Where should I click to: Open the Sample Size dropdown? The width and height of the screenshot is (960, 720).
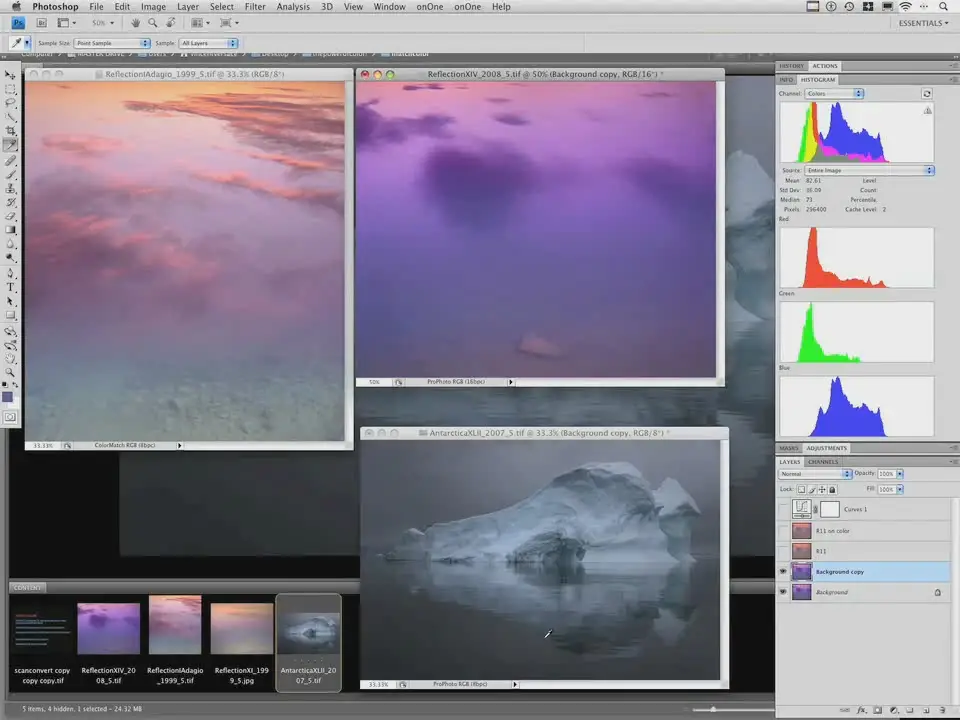pos(112,43)
